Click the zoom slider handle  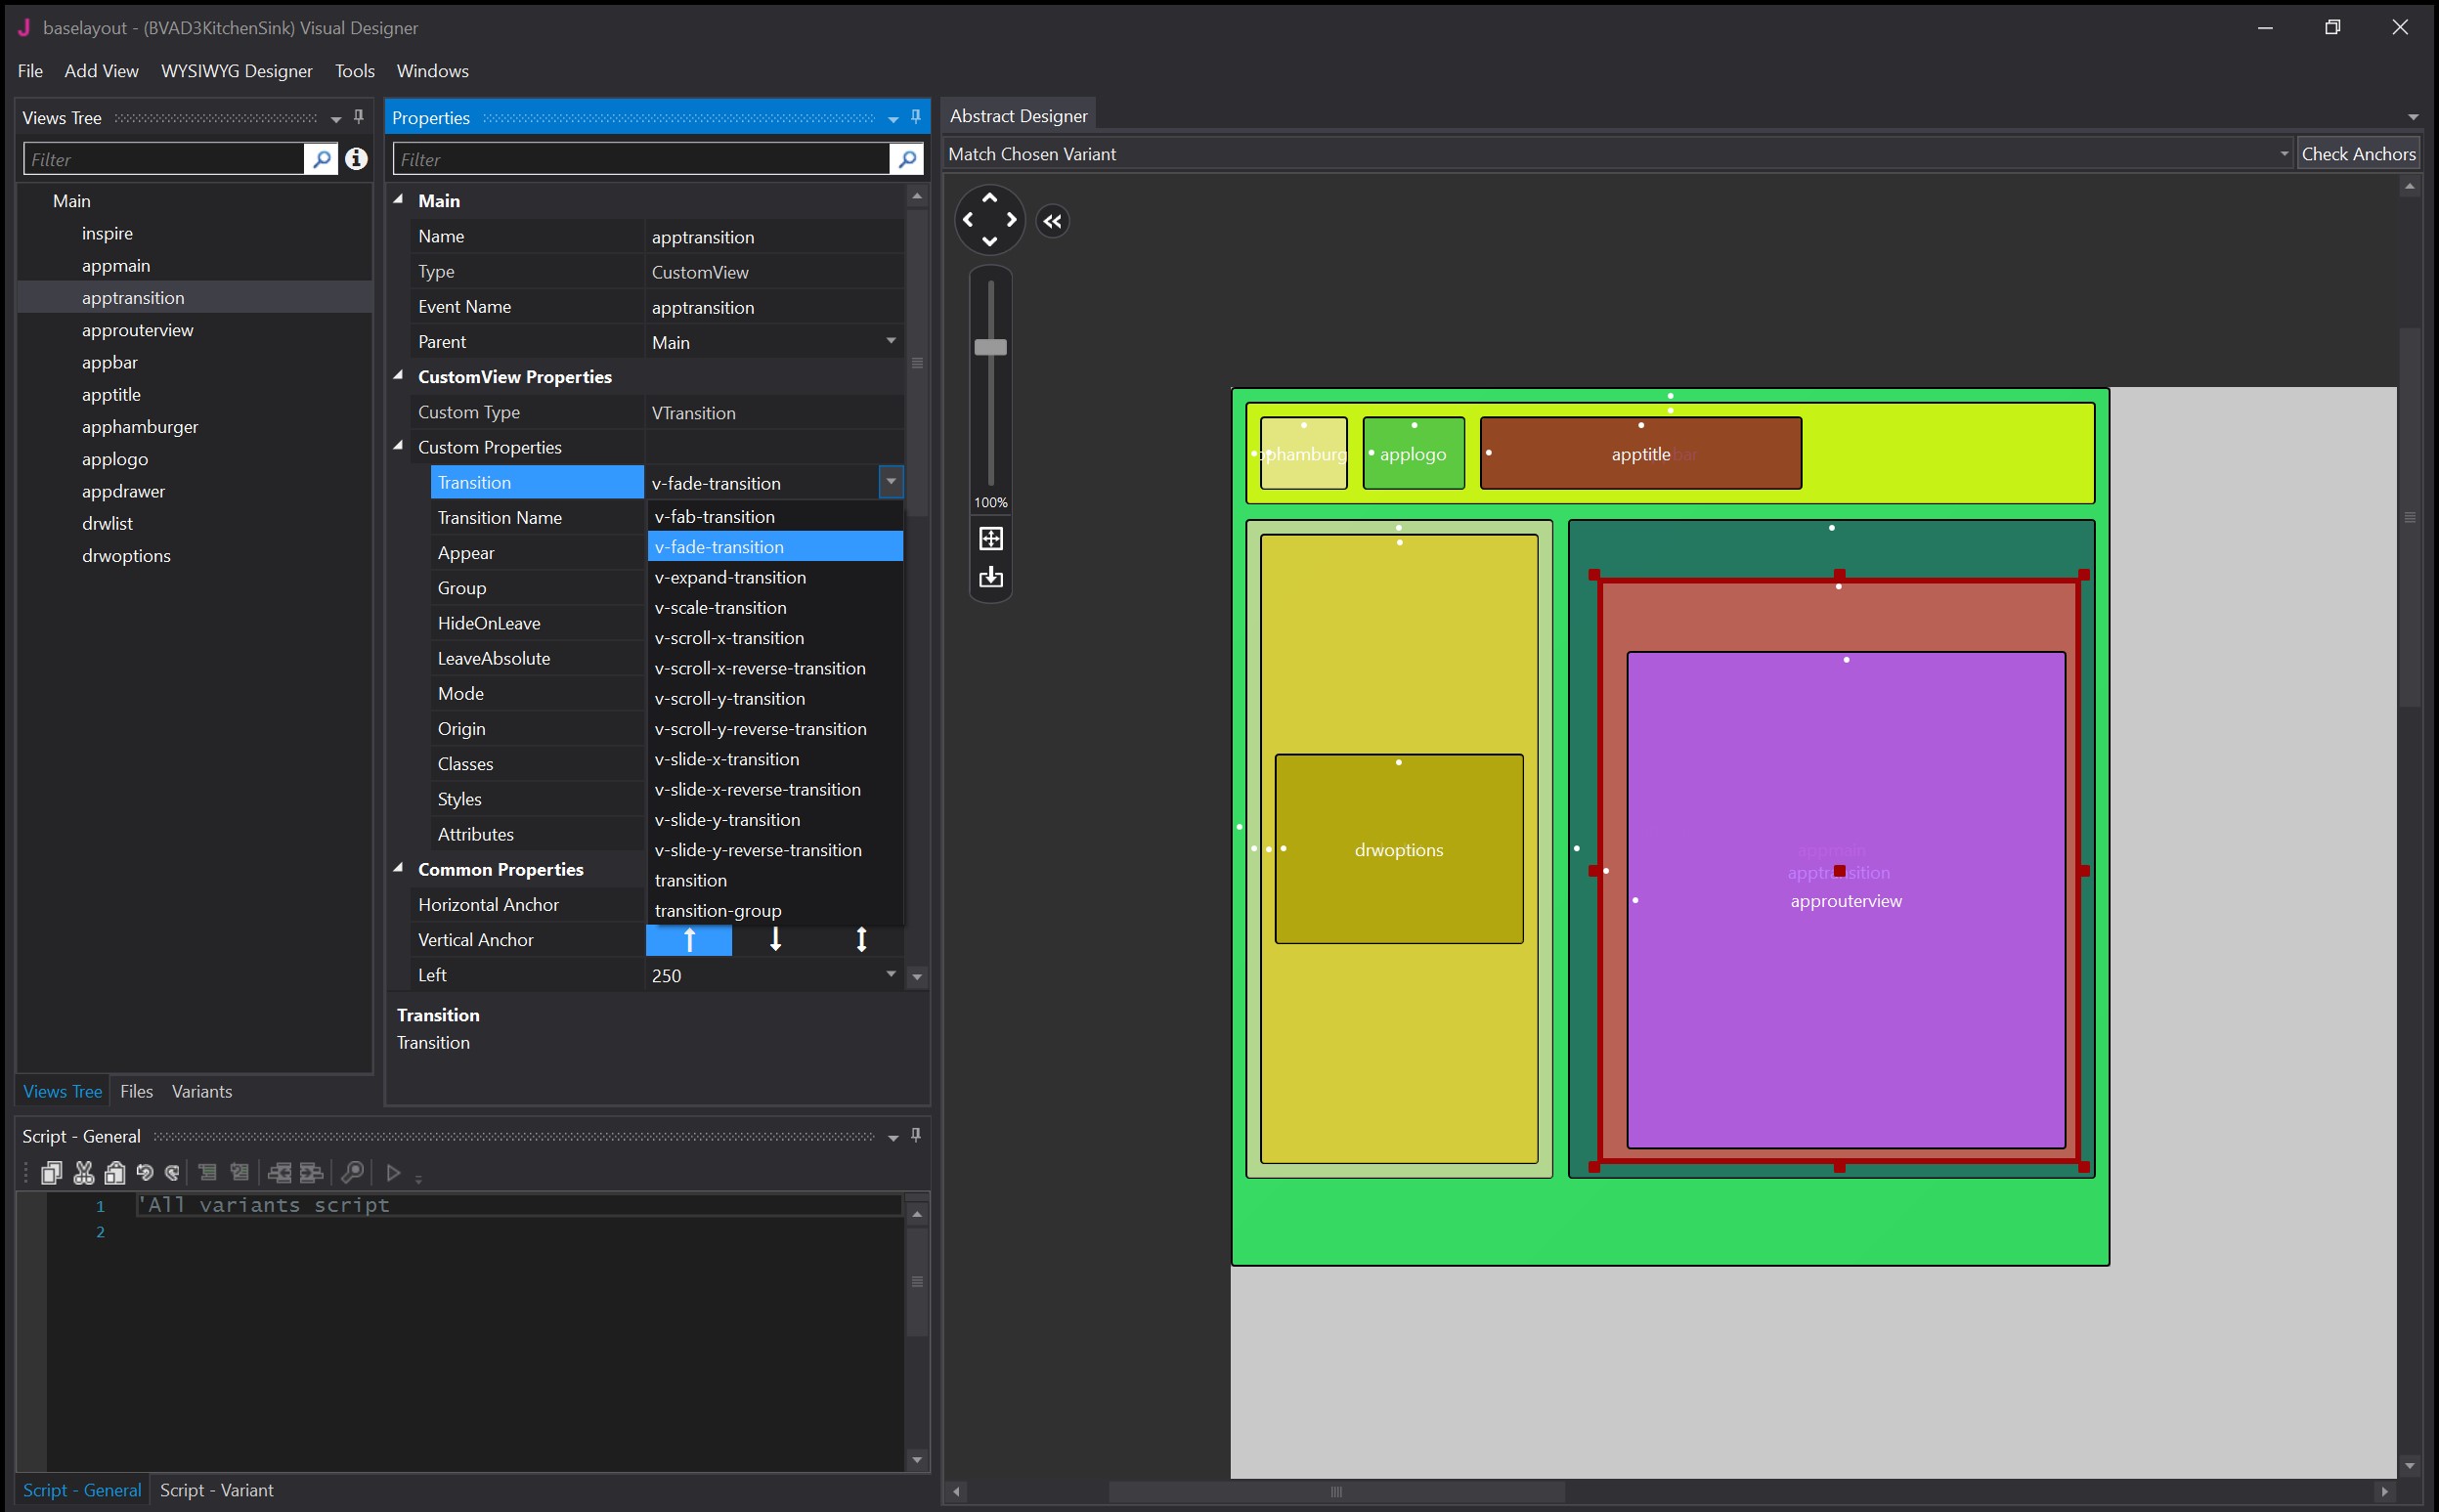tap(990, 347)
